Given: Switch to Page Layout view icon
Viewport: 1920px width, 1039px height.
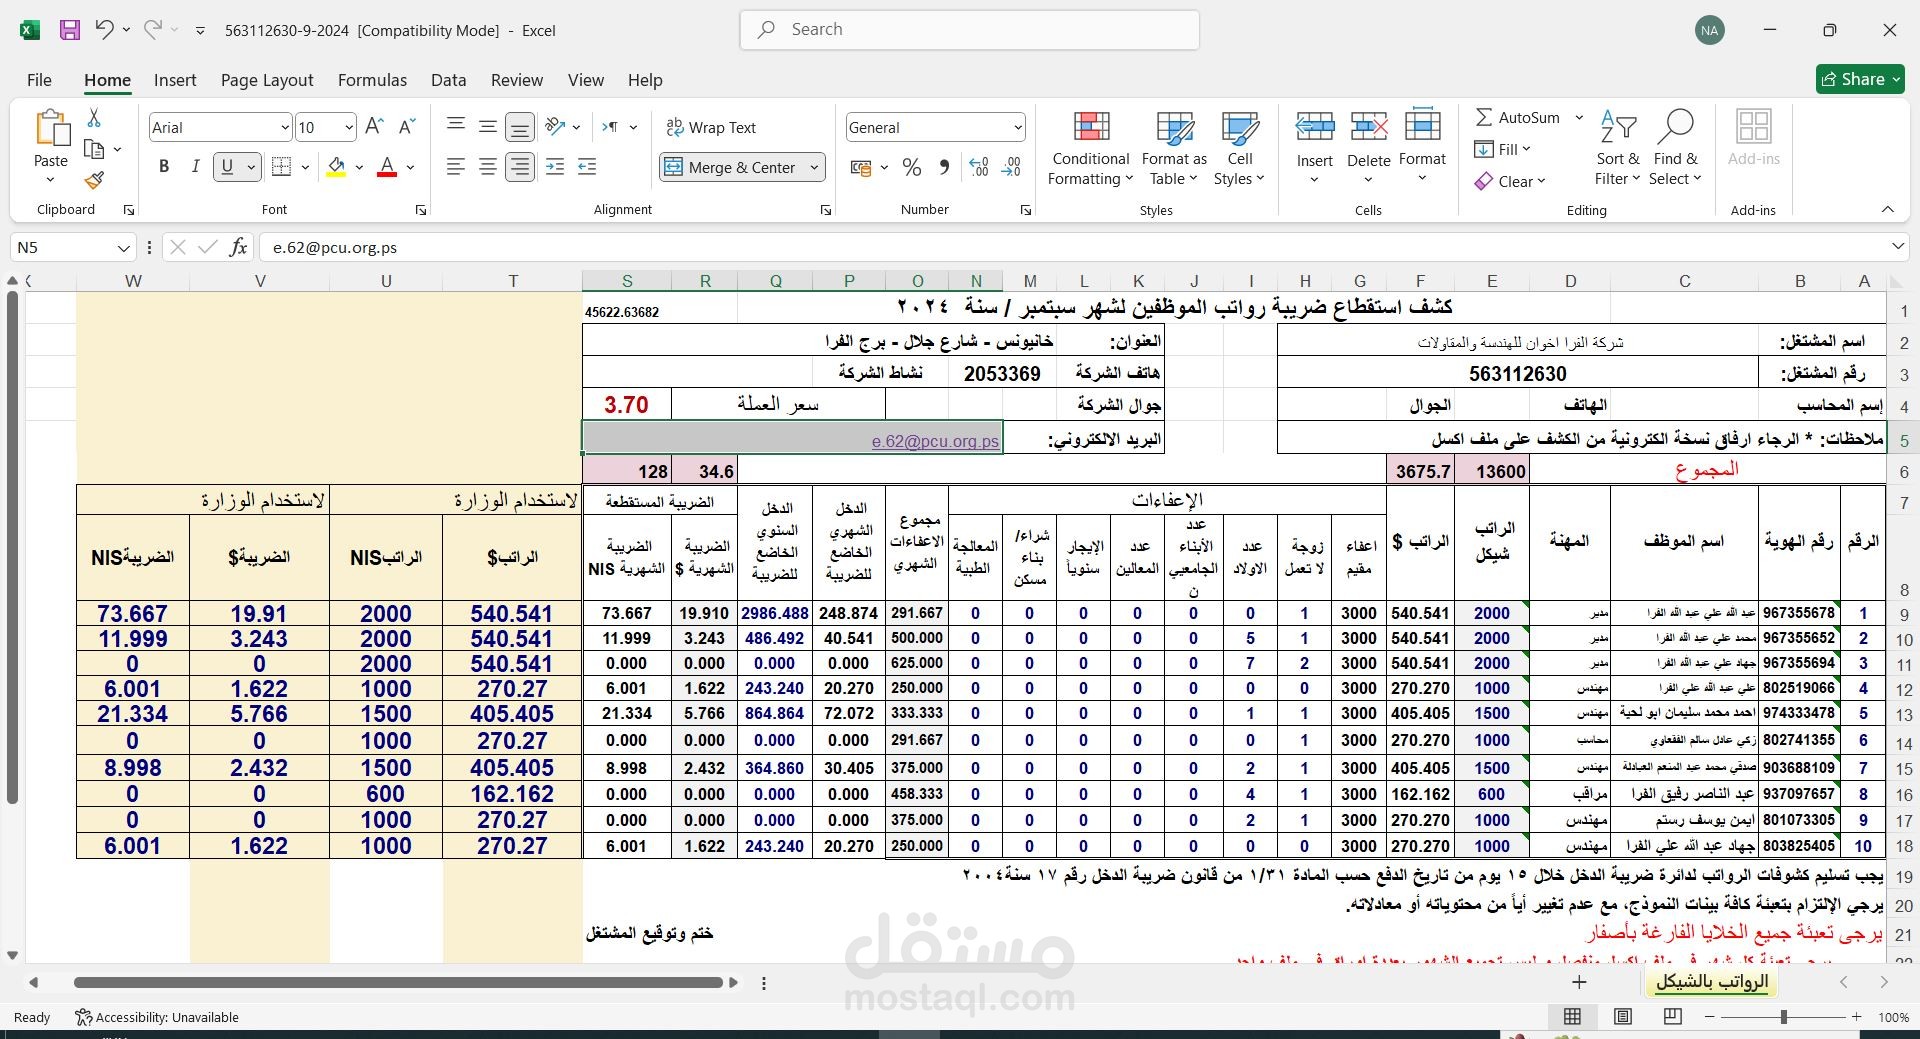Looking at the screenshot, I should point(1622,1017).
